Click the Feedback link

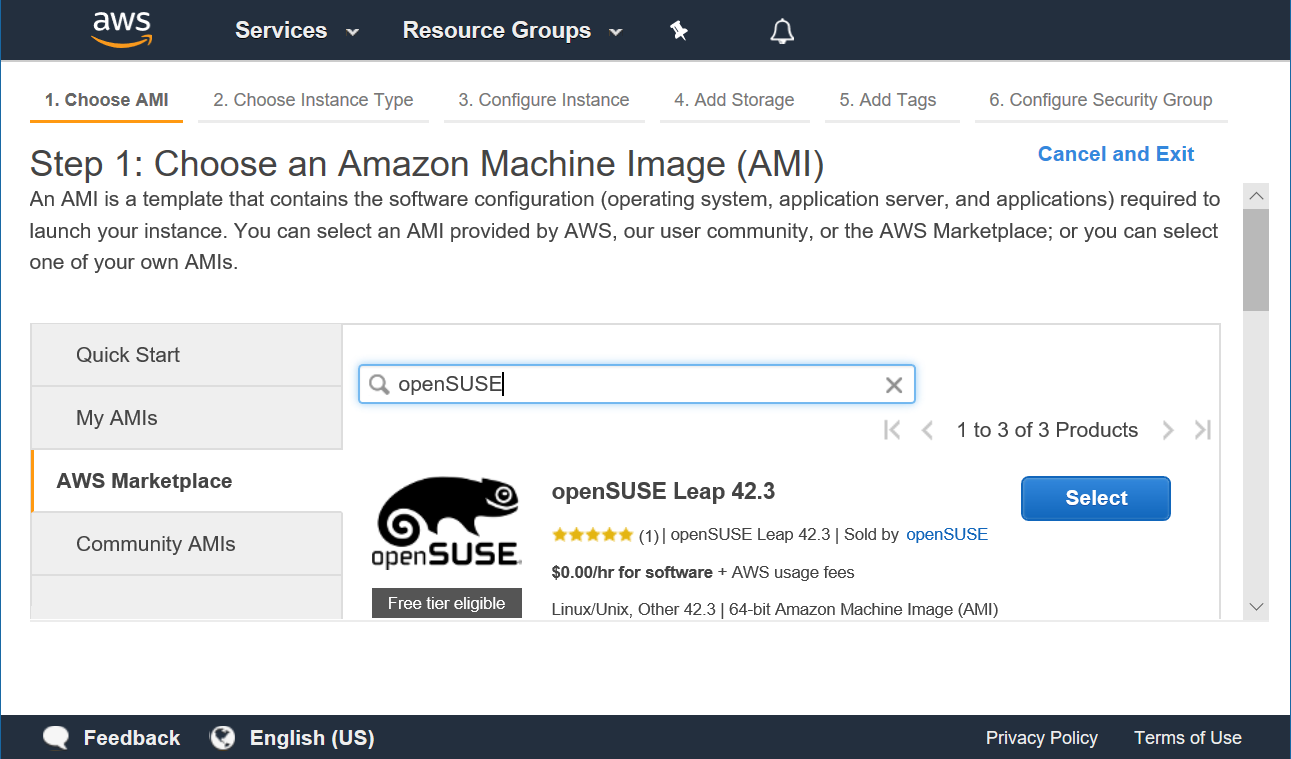point(132,738)
